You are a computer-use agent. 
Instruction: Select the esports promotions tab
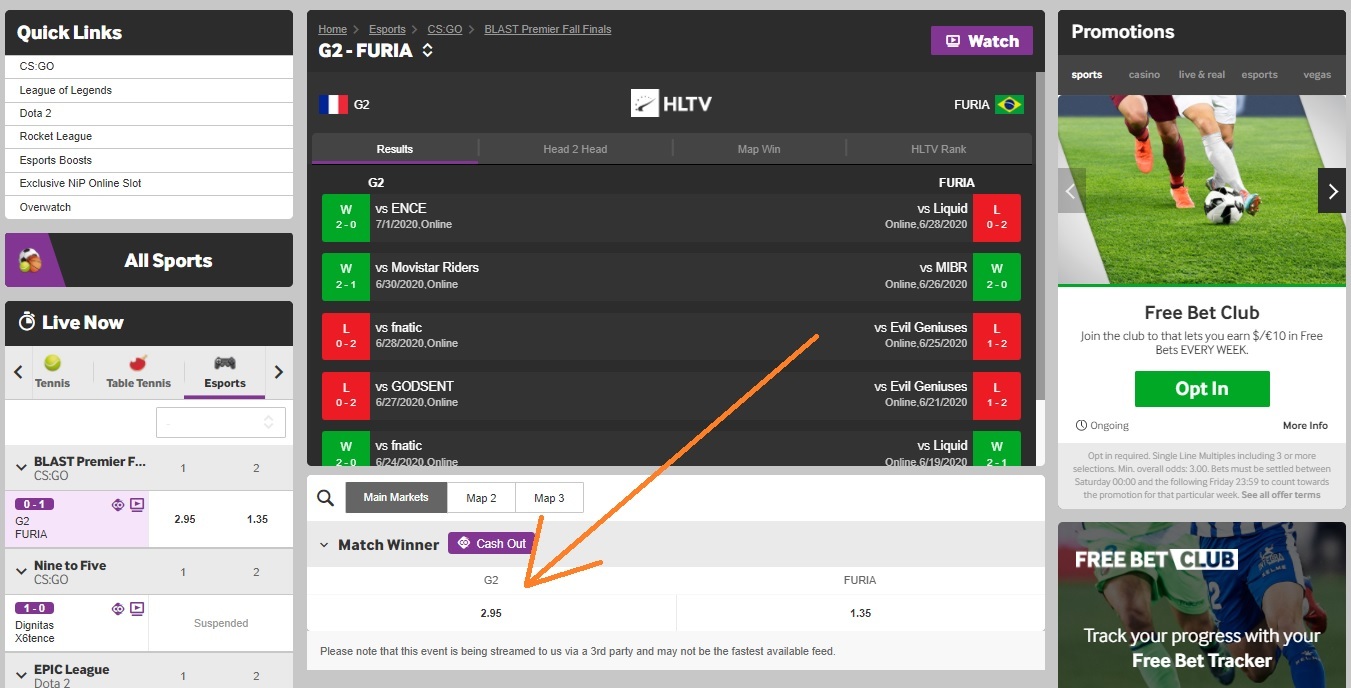(1260, 74)
